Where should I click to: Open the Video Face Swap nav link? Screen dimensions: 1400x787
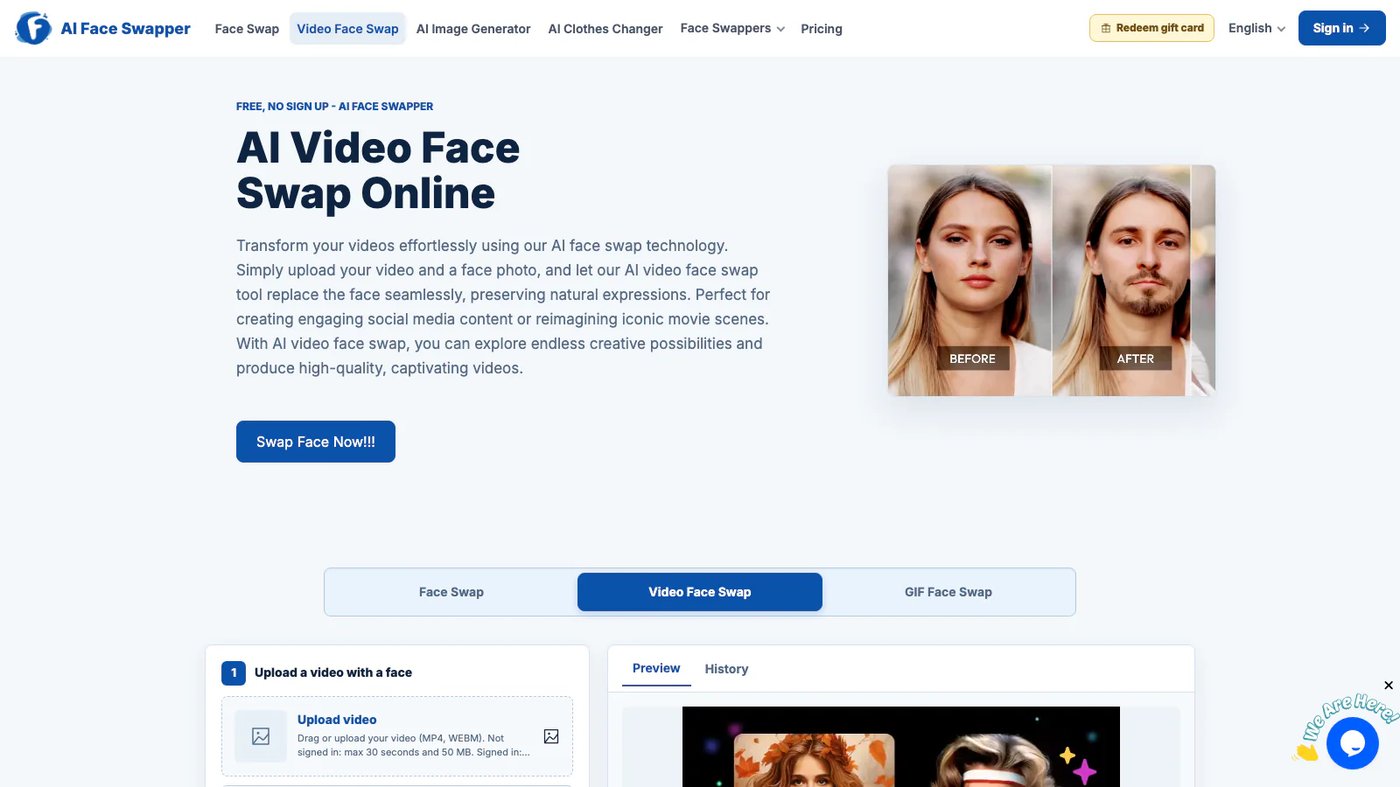pyautogui.click(x=348, y=29)
